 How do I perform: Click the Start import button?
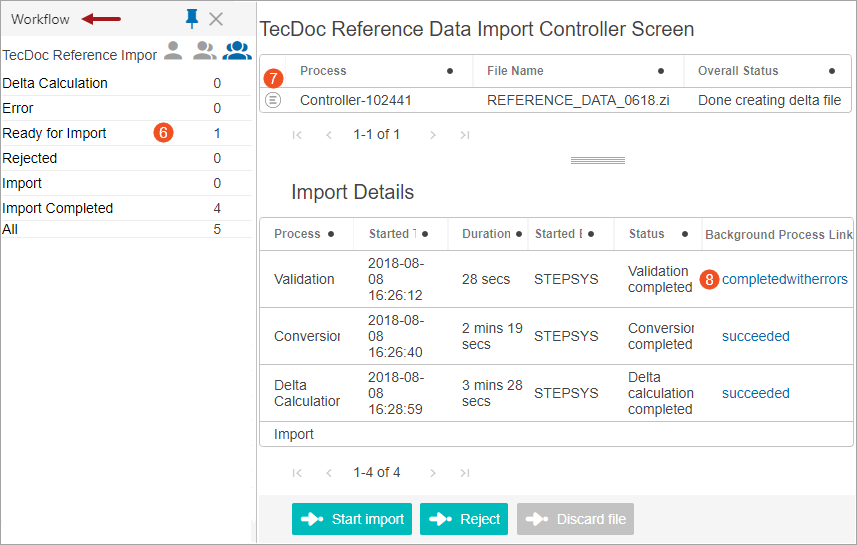[x=352, y=519]
